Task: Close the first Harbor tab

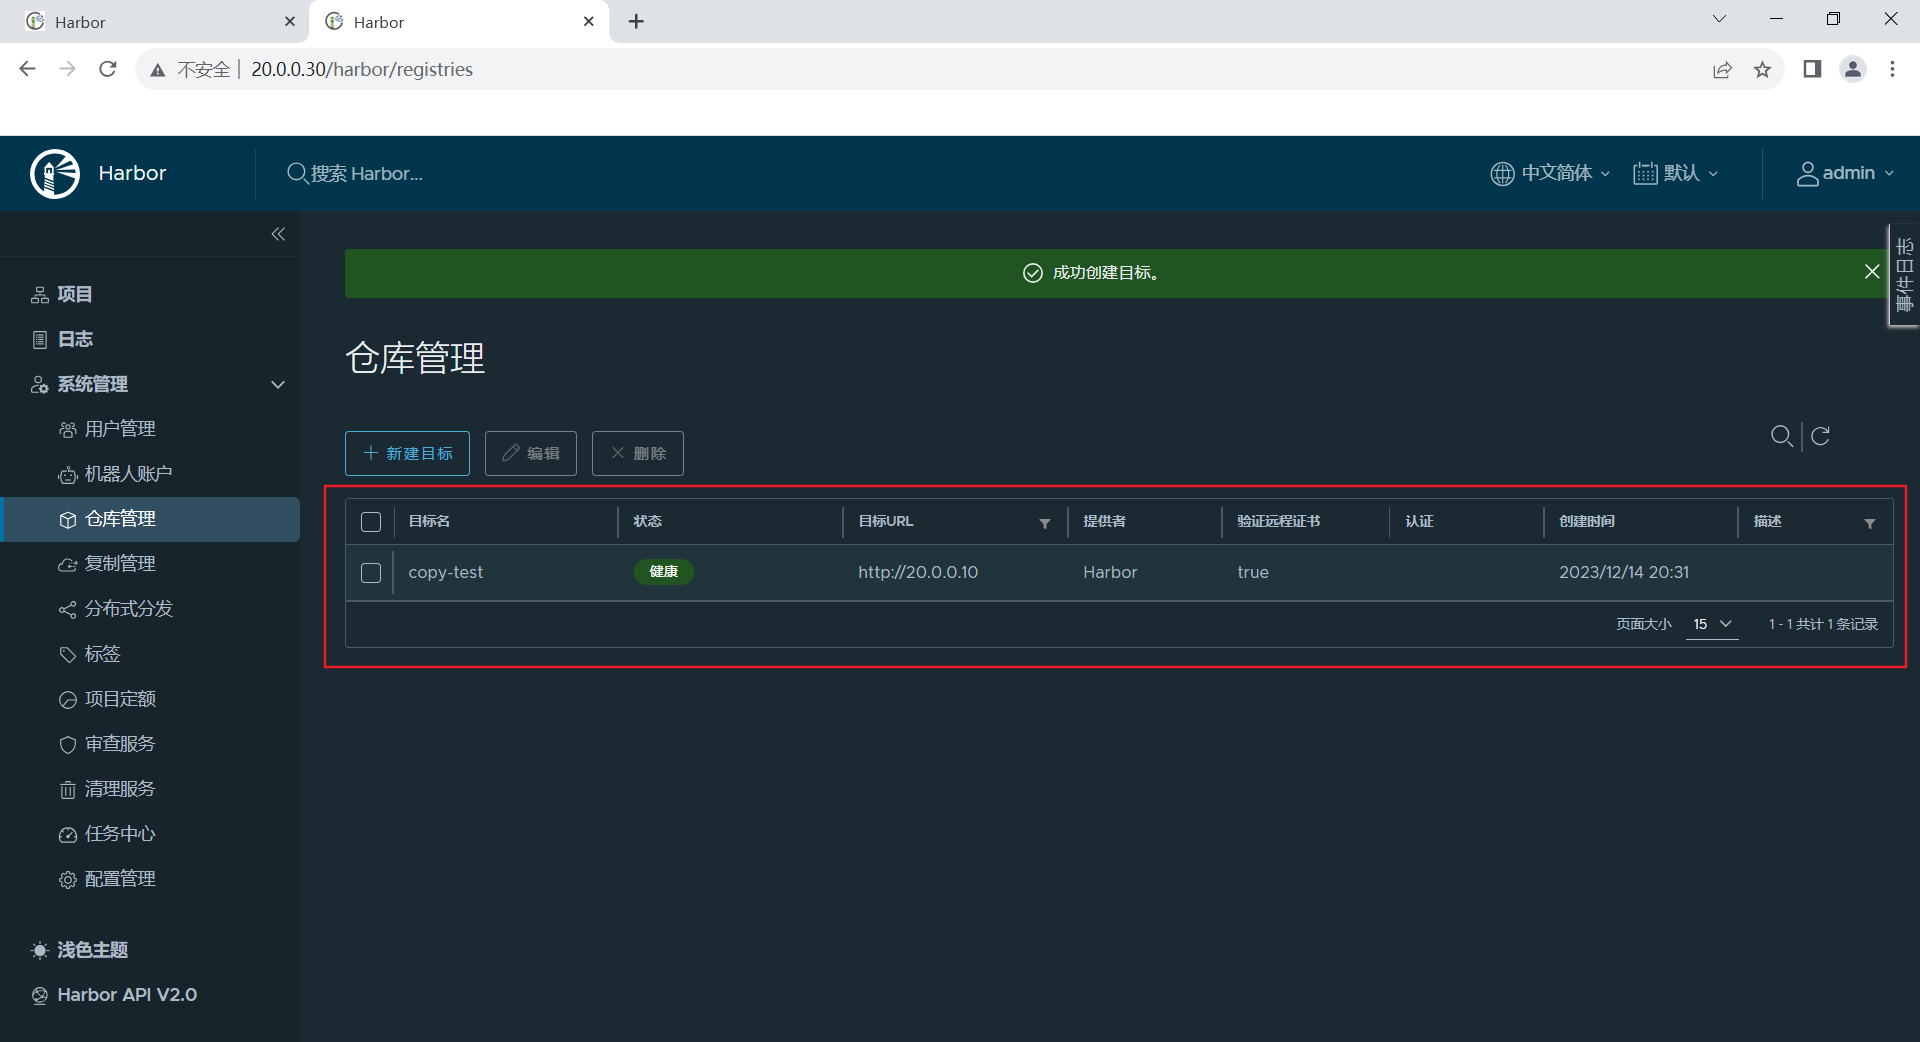Action: click(x=290, y=21)
